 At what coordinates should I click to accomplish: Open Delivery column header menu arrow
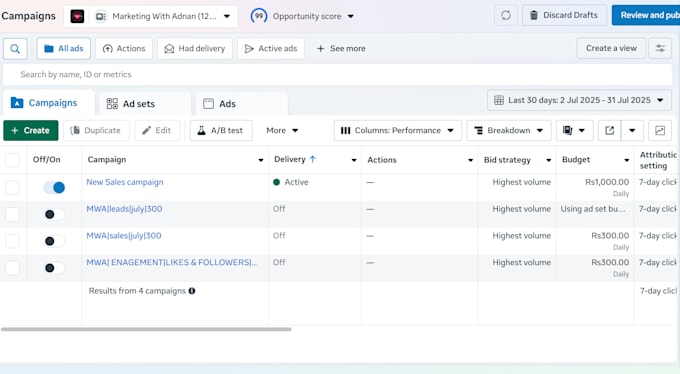coord(354,160)
